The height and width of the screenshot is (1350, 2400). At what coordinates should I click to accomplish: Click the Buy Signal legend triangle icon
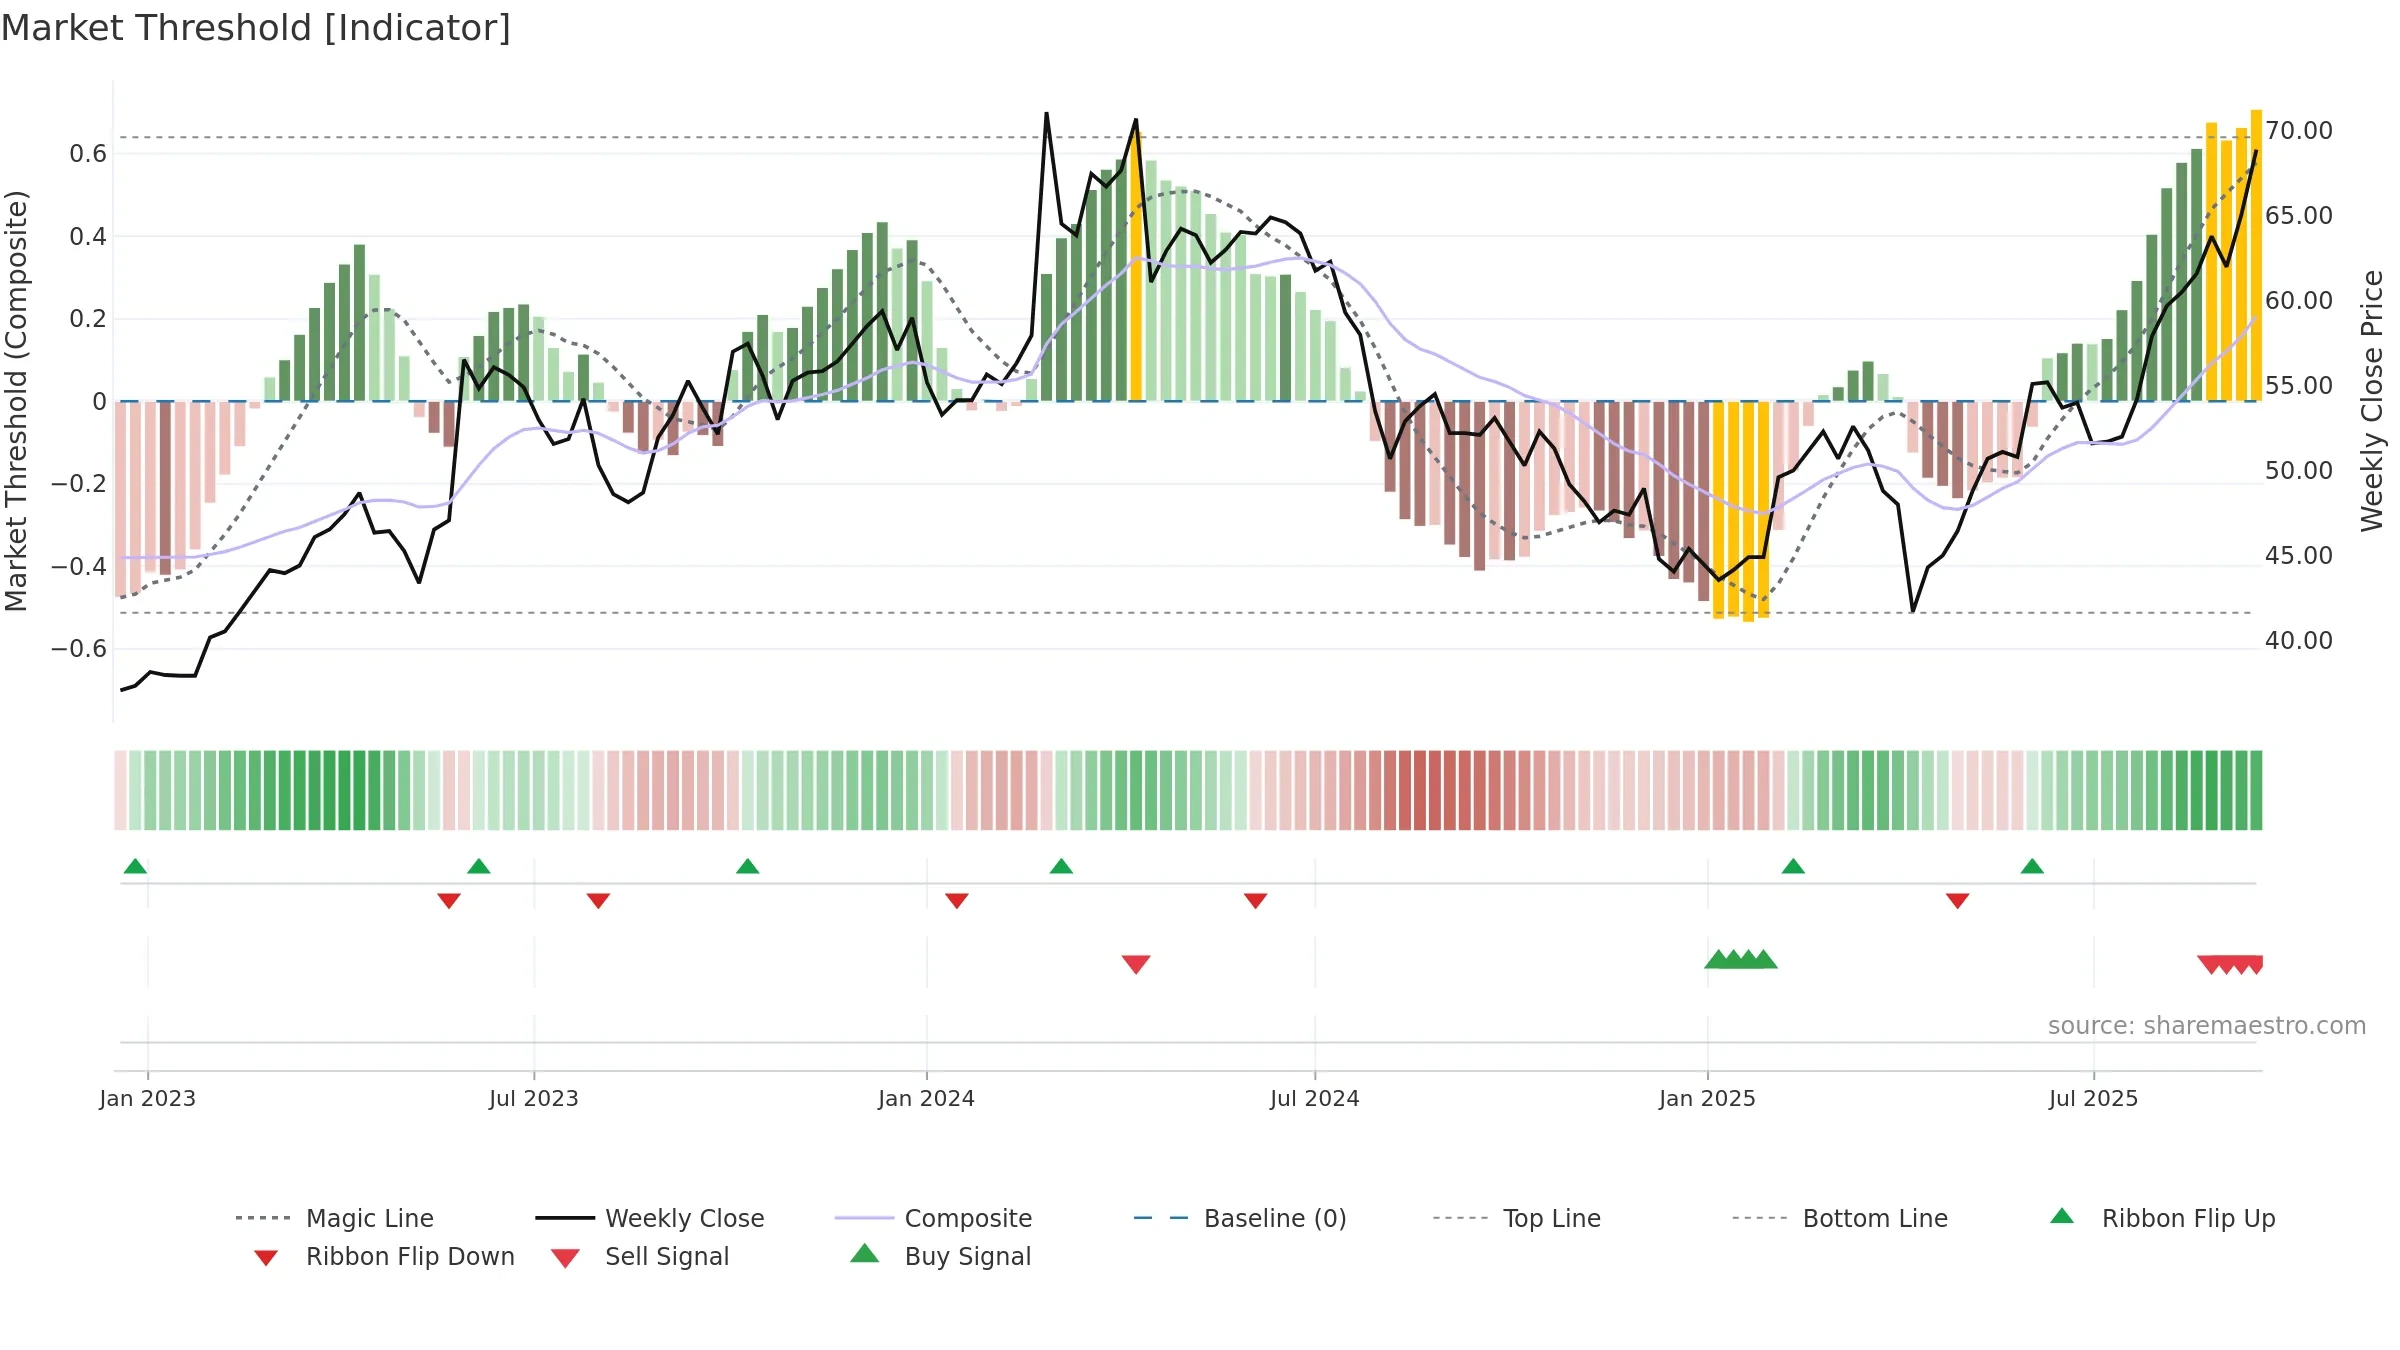point(865,1253)
